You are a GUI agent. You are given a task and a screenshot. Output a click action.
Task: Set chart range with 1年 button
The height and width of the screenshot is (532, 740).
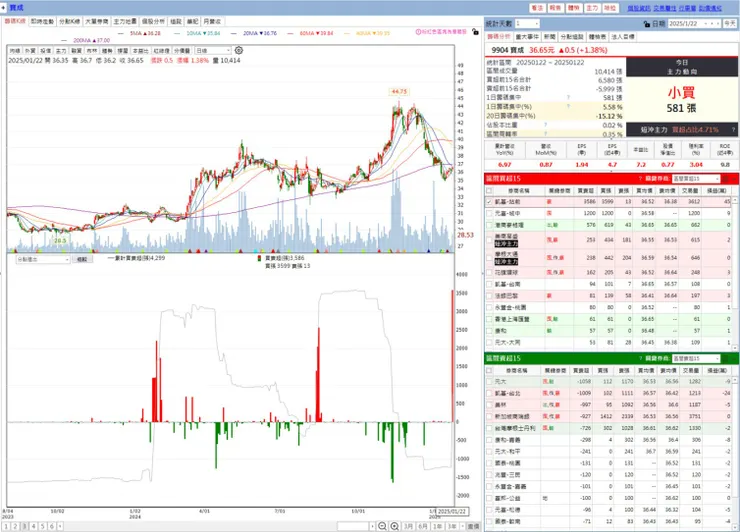point(437,526)
